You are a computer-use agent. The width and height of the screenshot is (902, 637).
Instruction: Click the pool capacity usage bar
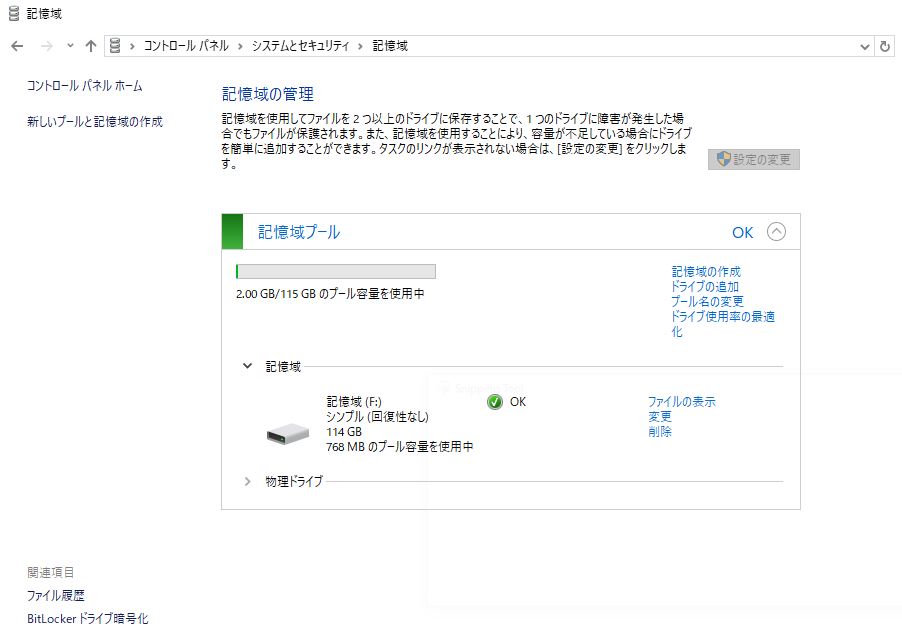pyautogui.click(x=335, y=271)
